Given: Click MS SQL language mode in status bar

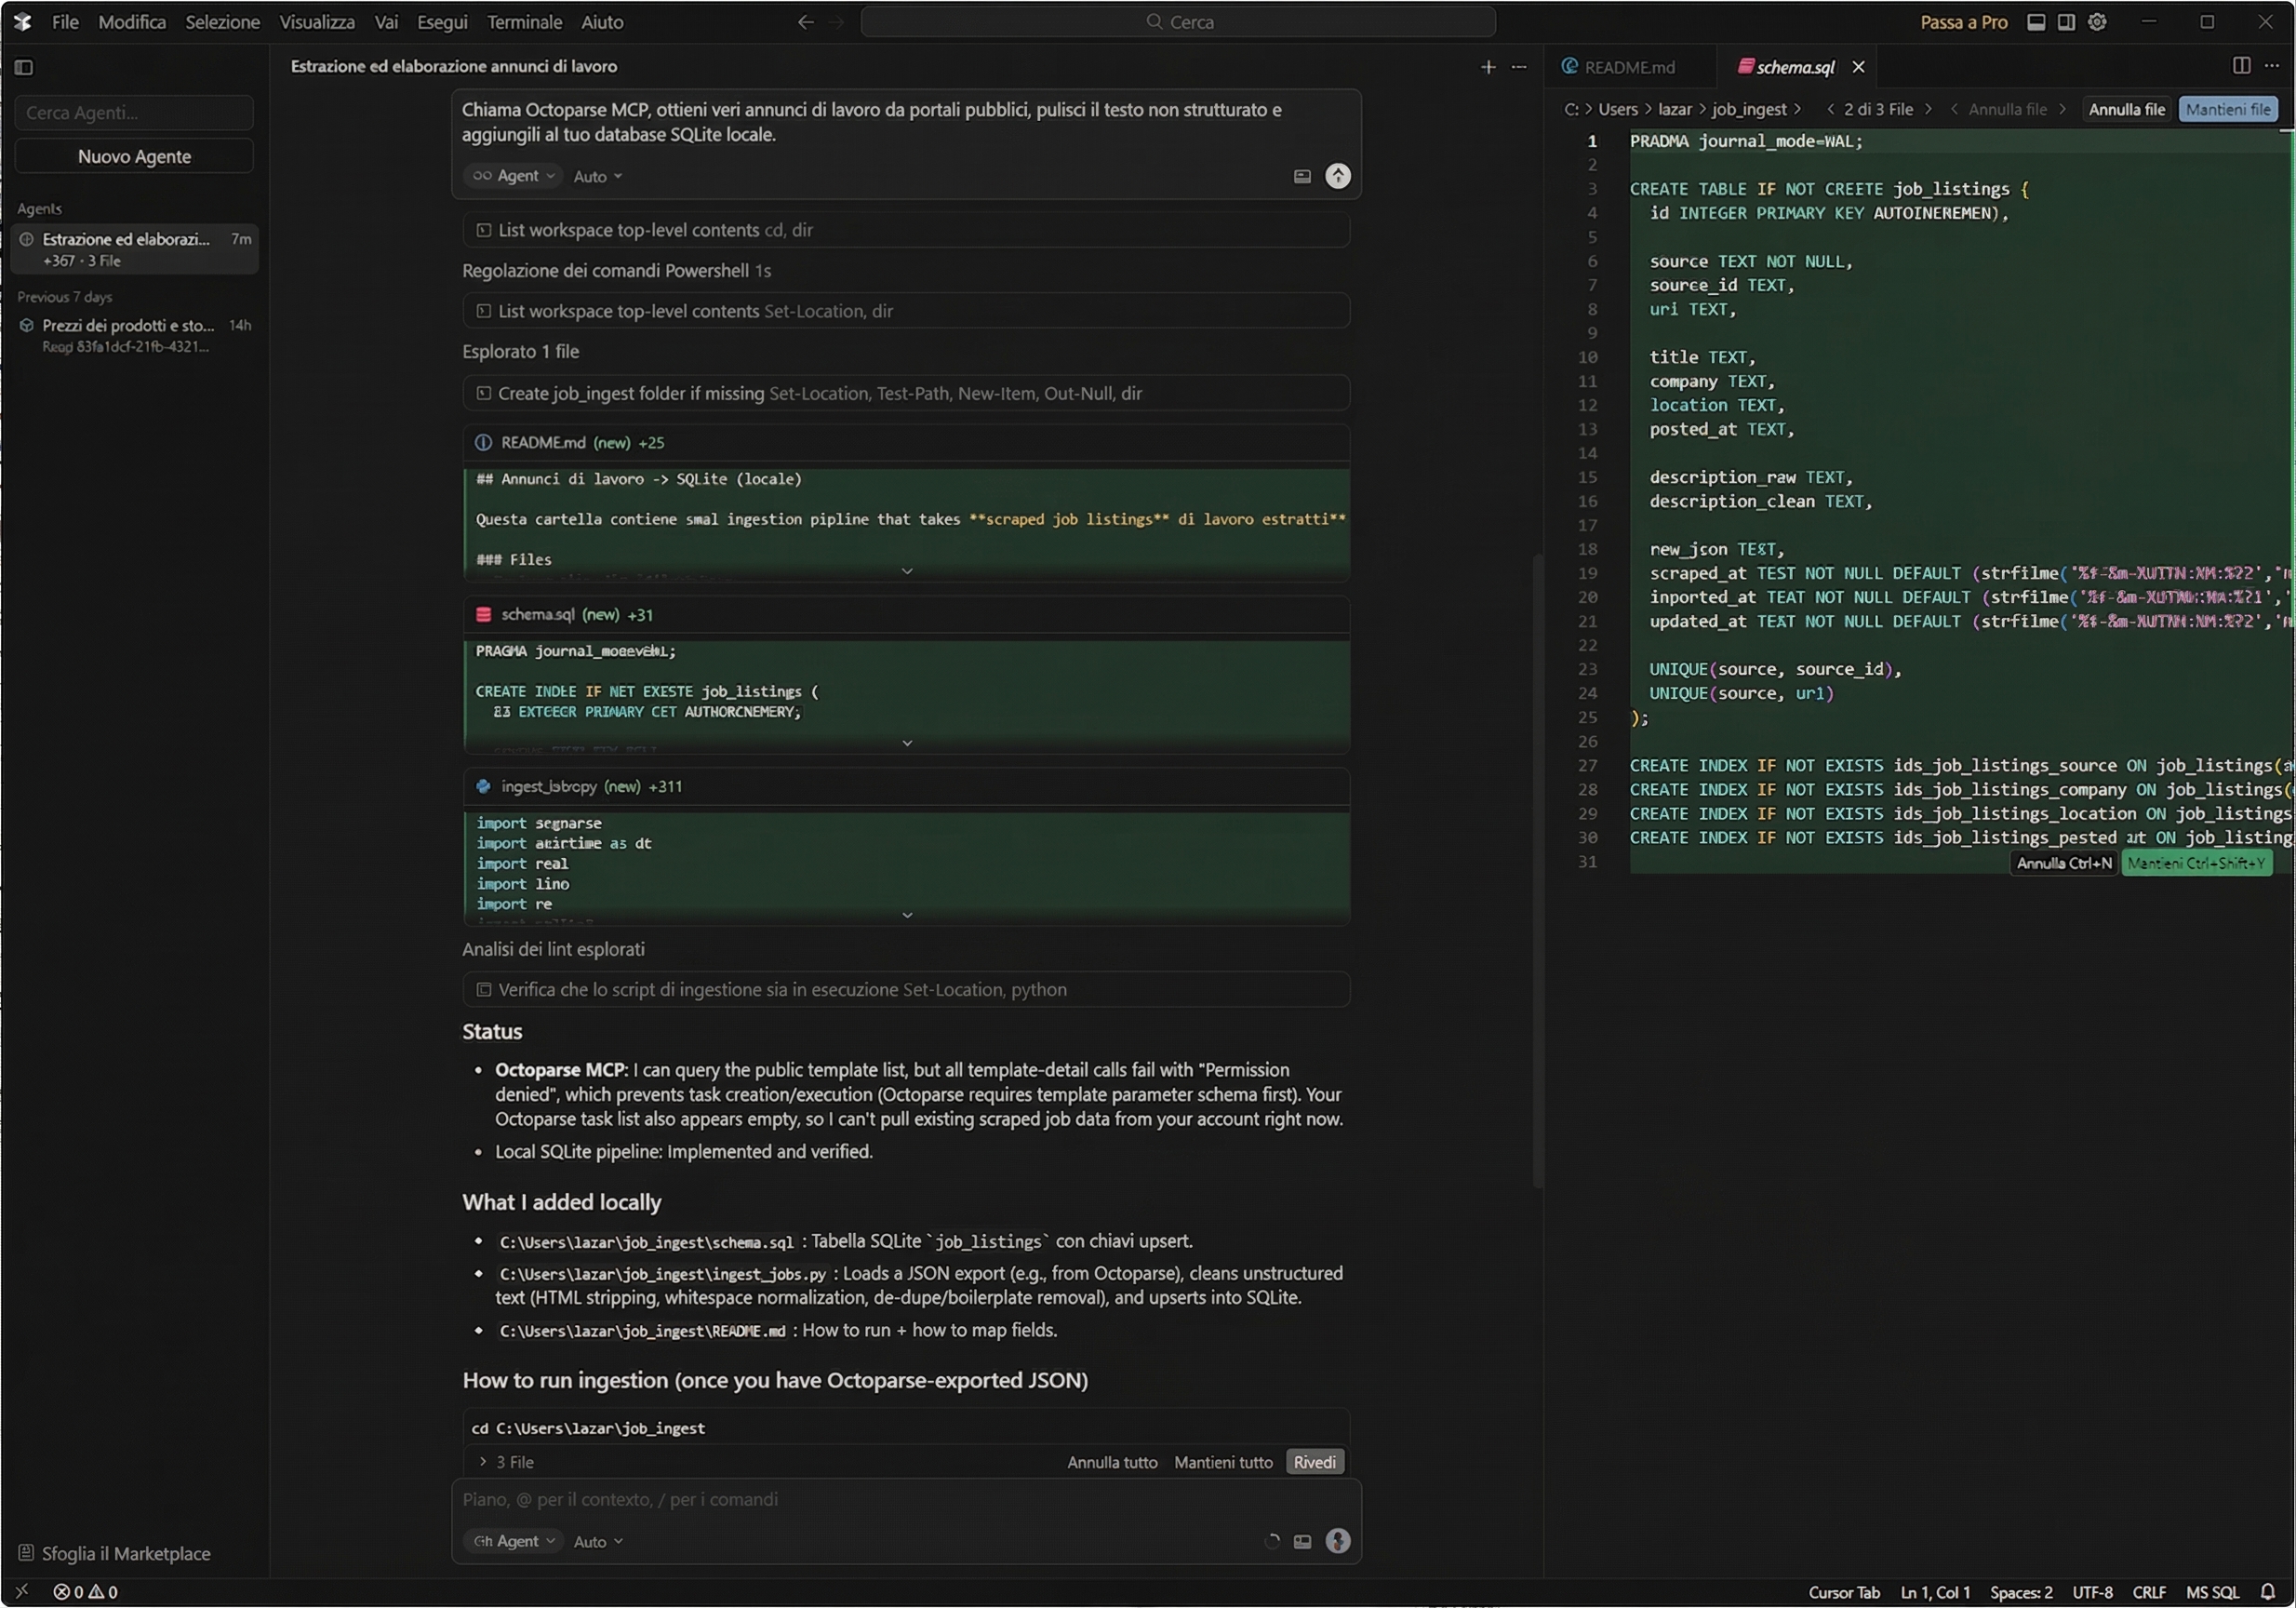Looking at the screenshot, I should click(x=2212, y=1591).
